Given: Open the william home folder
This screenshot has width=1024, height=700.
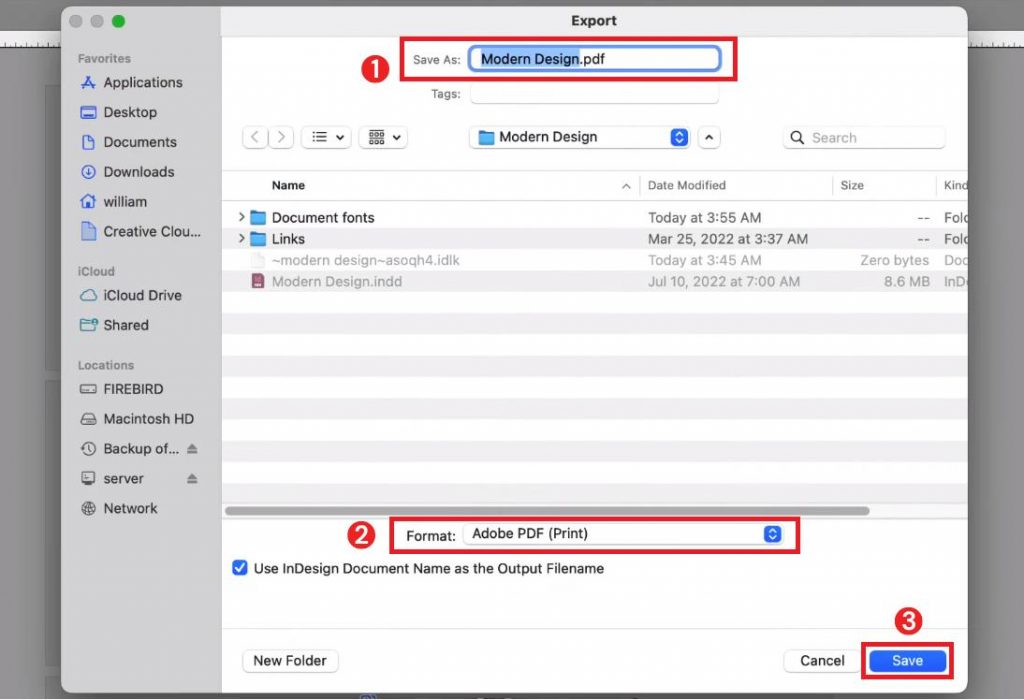Looking at the screenshot, I should (126, 201).
